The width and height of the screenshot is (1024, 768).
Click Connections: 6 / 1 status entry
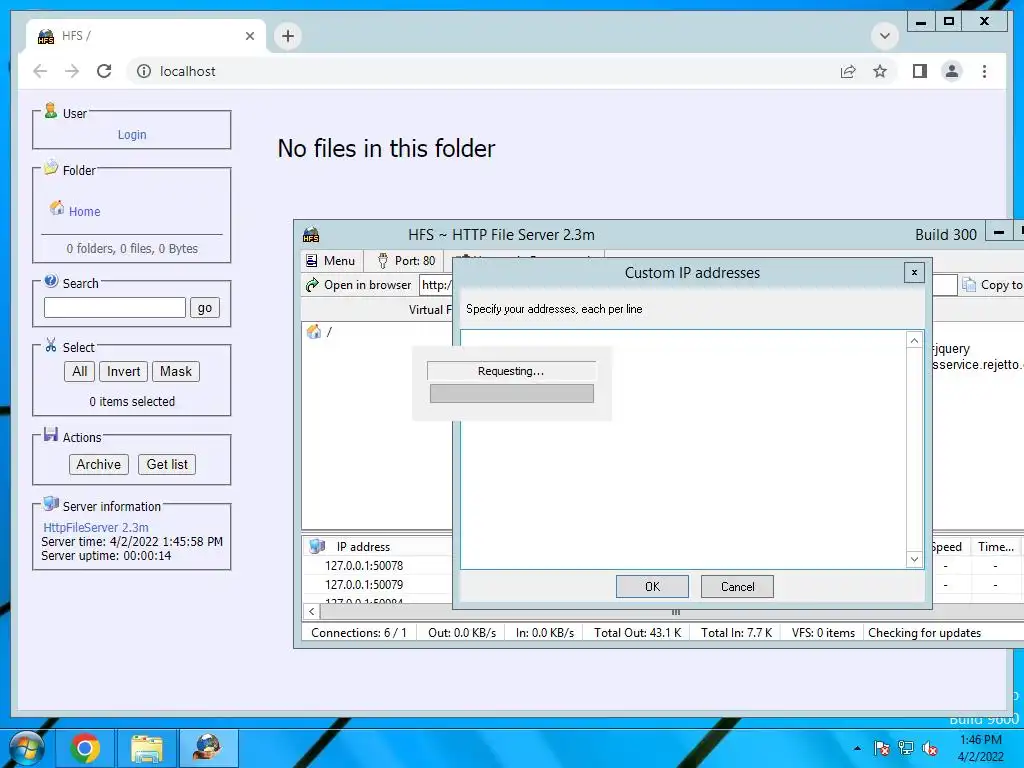(359, 633)
